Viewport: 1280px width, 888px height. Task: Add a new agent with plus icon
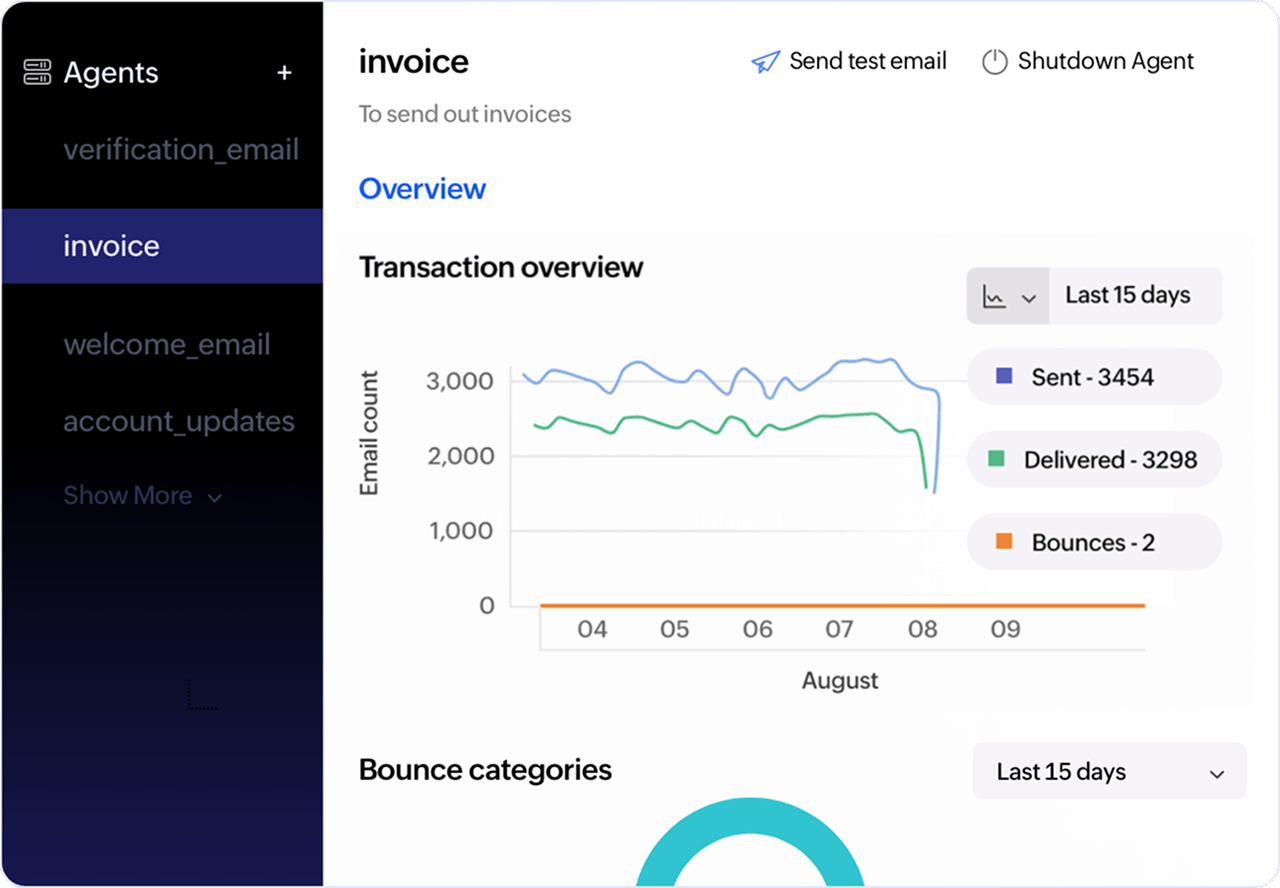pyautogui.click(x=284, y=73)
